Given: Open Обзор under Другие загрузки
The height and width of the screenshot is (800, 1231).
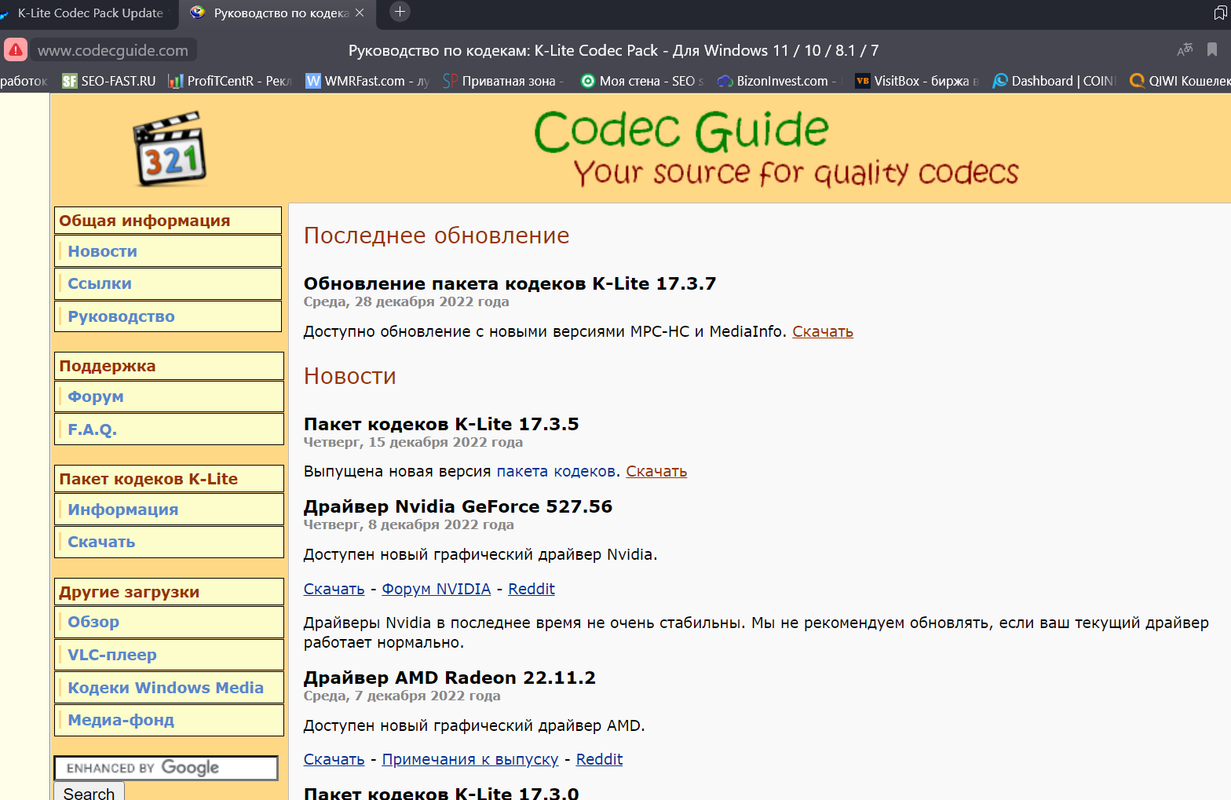Looking at the screenshot, I should pos(167,622).
